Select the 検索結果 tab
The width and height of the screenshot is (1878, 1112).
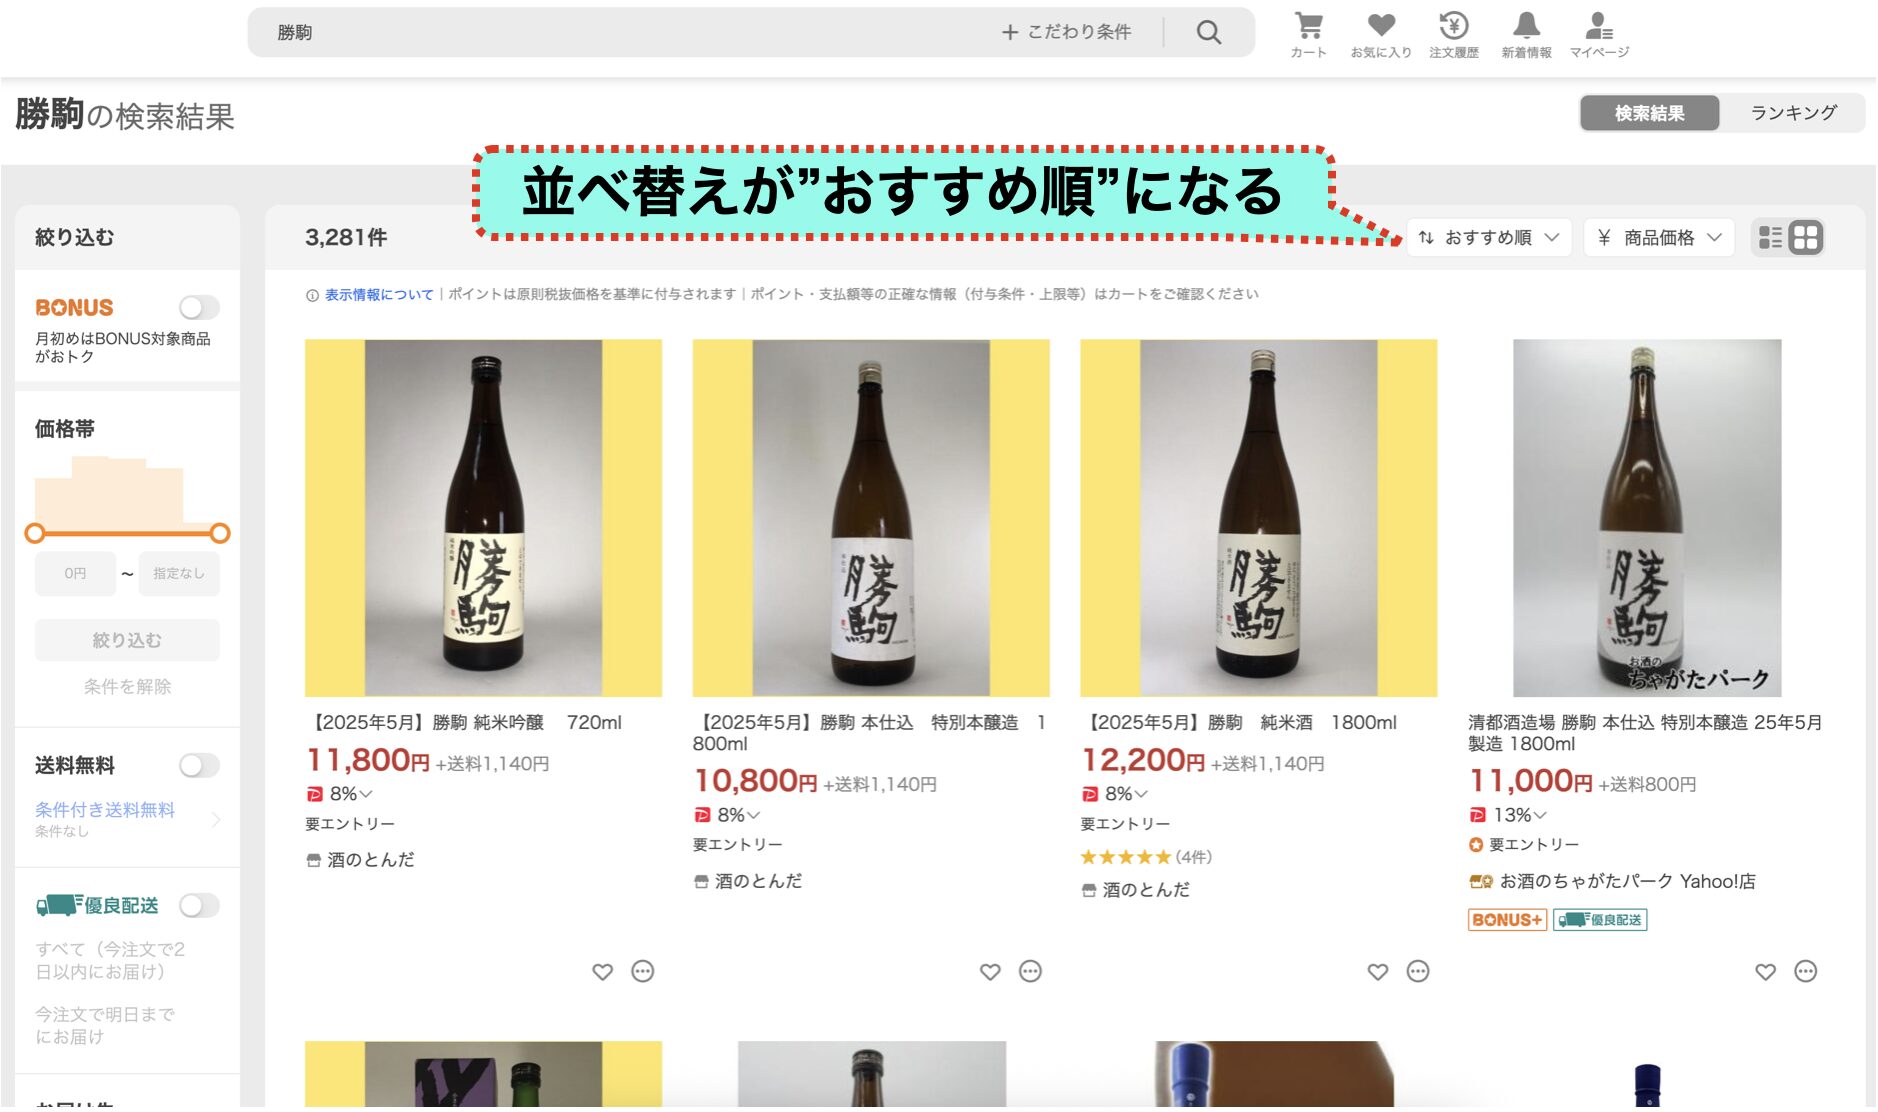pos(1649,113)
